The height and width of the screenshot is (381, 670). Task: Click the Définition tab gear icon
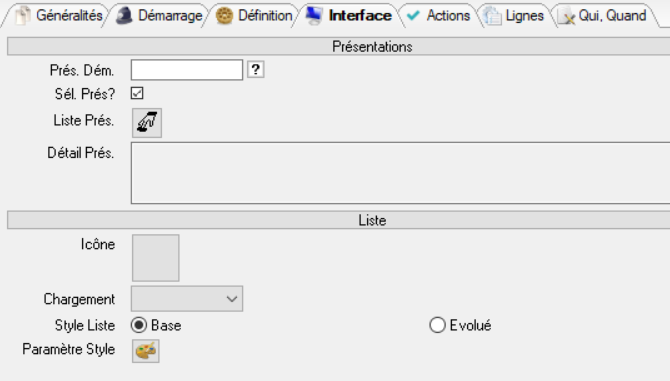click(x=224, y=16)
